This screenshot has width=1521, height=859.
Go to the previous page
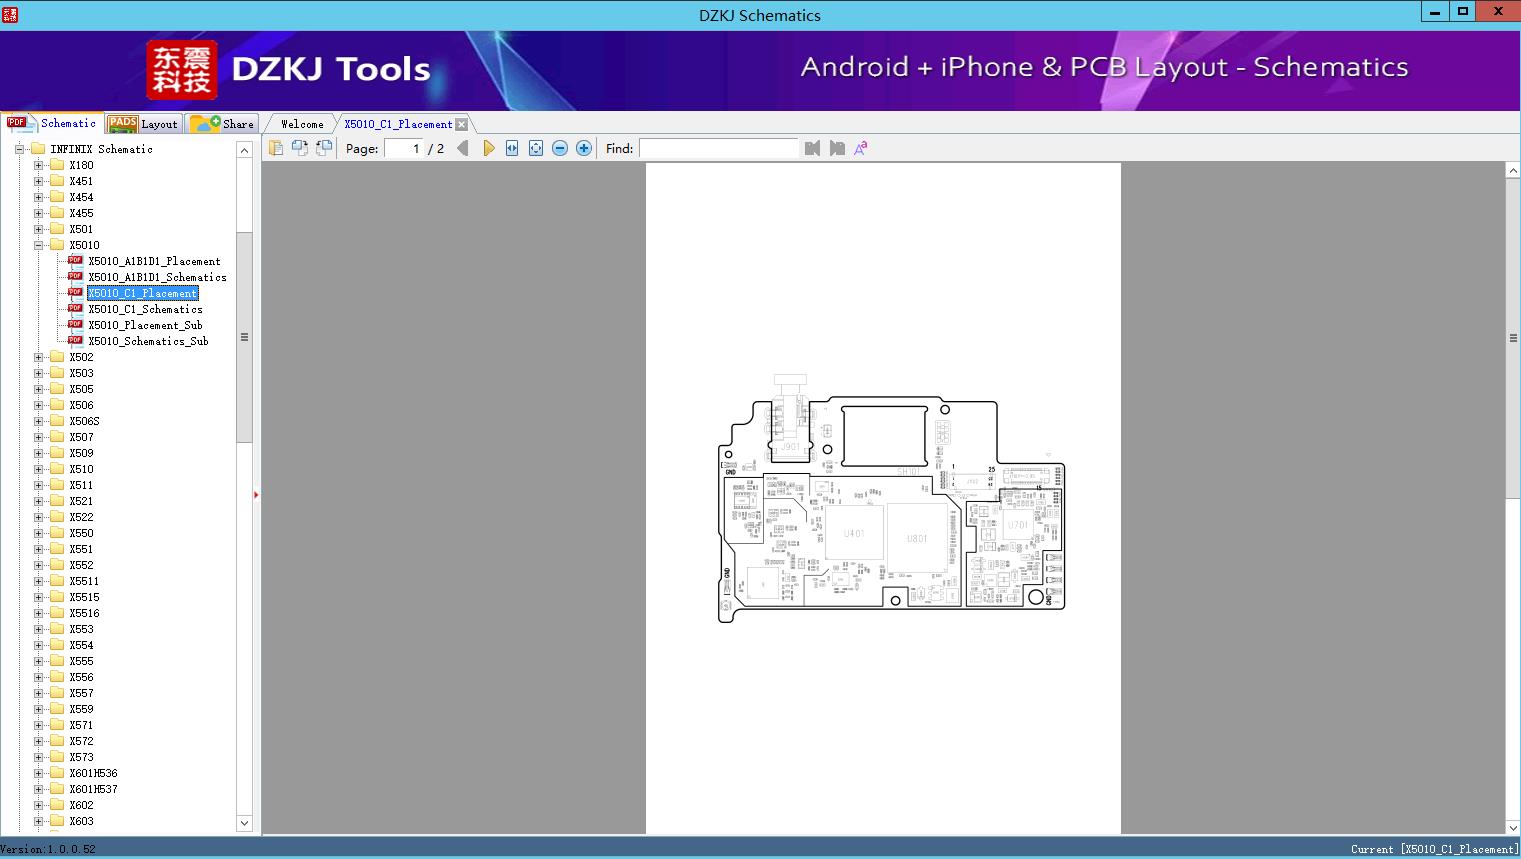coord(462,148)
